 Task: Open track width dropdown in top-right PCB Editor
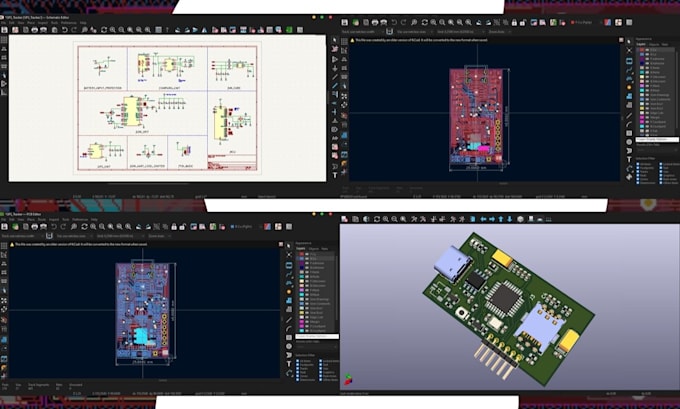(x=362, y=32)
